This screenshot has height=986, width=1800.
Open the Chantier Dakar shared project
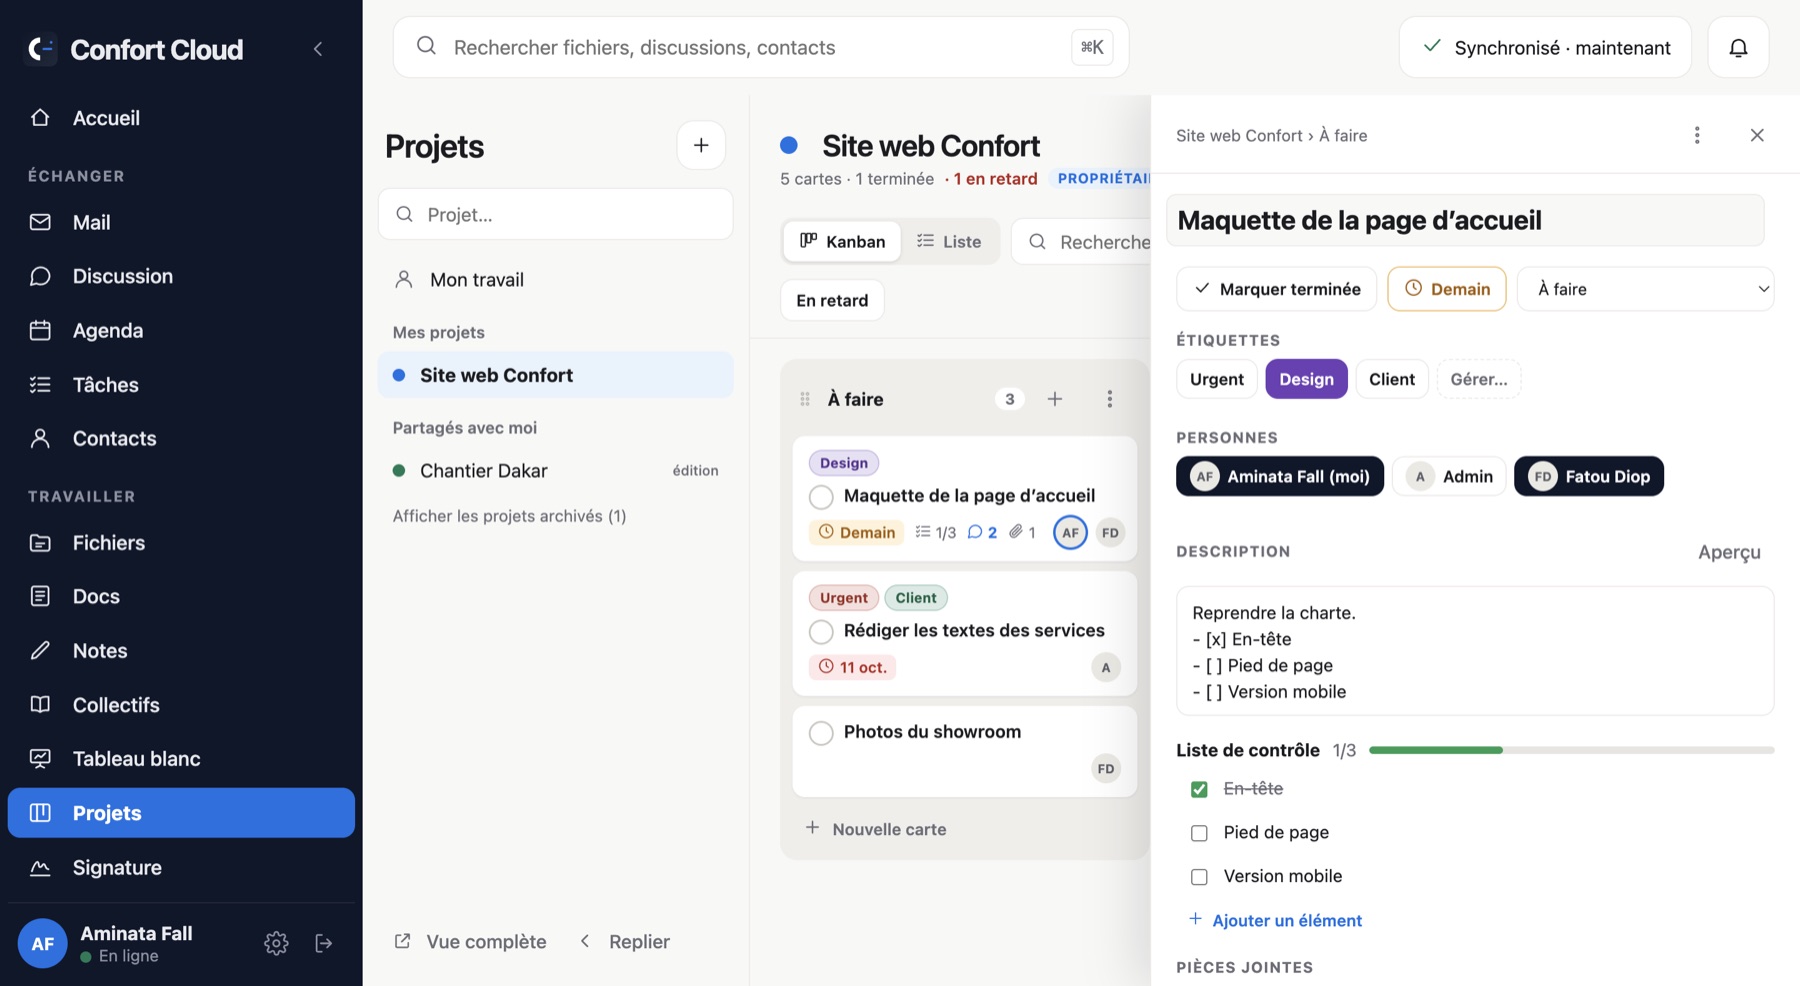coord(555,471)
